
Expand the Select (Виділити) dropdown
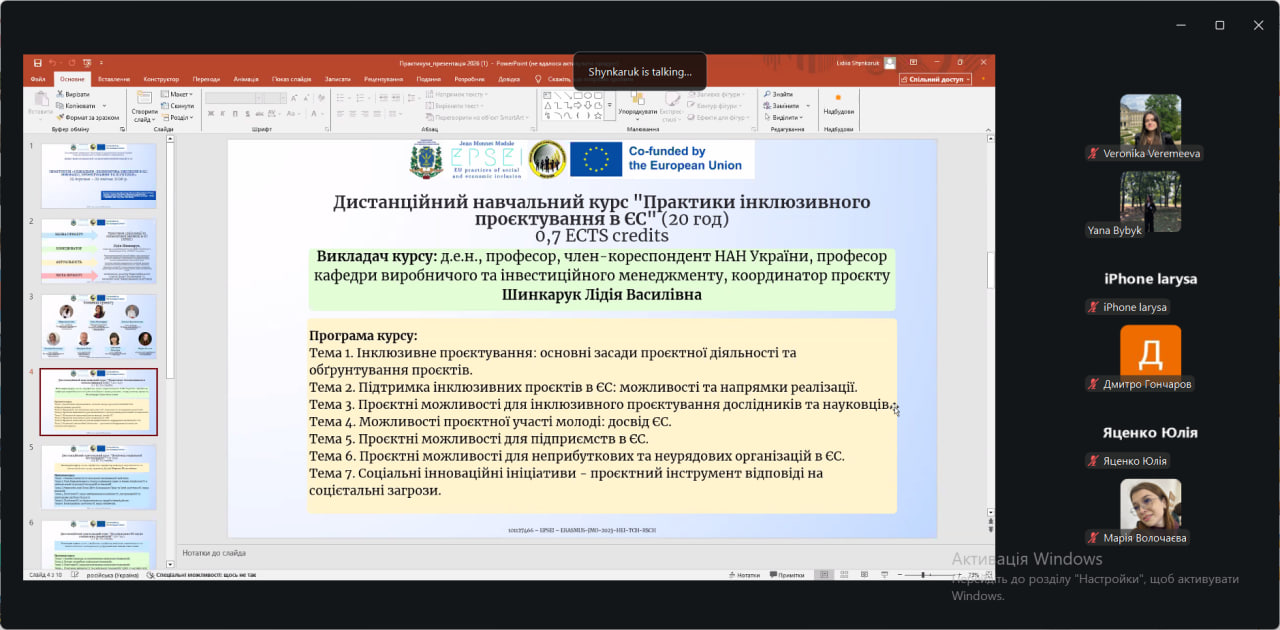tap(785, 117)
